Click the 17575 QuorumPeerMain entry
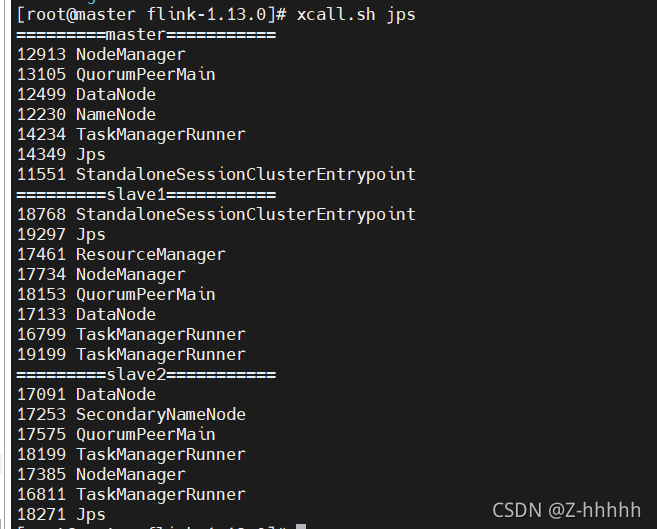The width and height of the screenshot is (657, 529). tap(116, 435)
